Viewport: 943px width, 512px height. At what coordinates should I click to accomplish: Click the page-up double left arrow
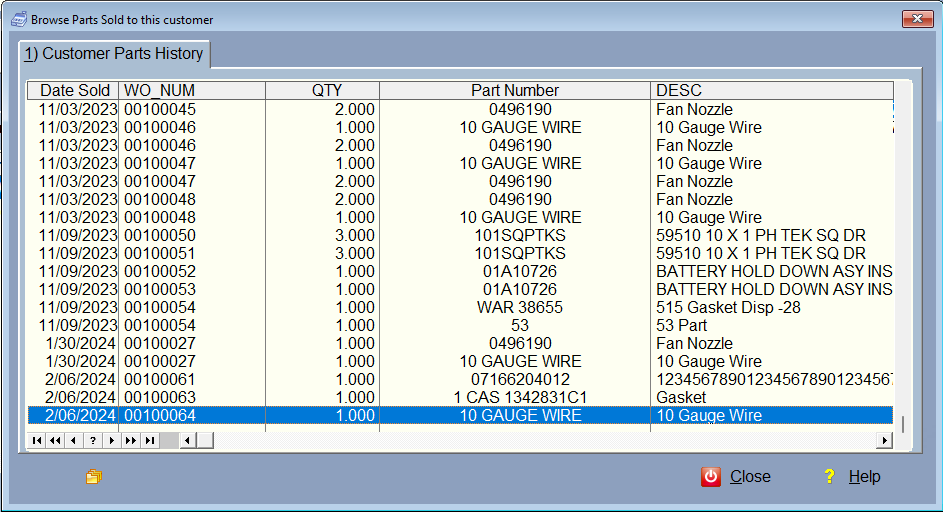pos(56,440)
